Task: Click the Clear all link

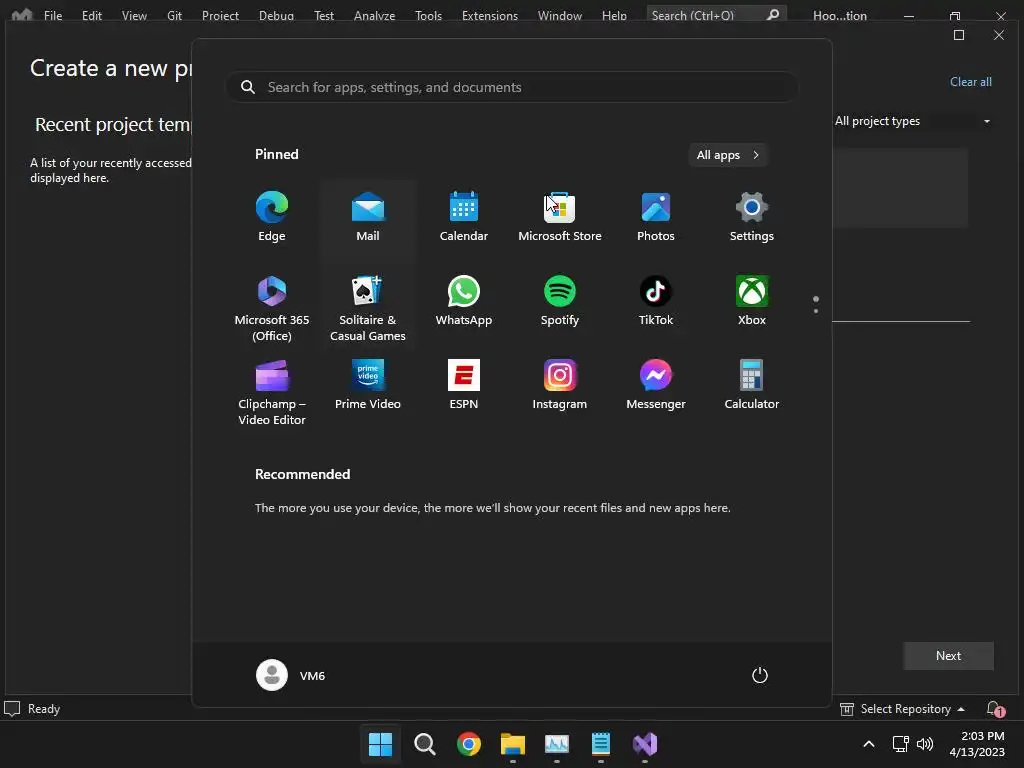Action: click(x=970, y=82)
